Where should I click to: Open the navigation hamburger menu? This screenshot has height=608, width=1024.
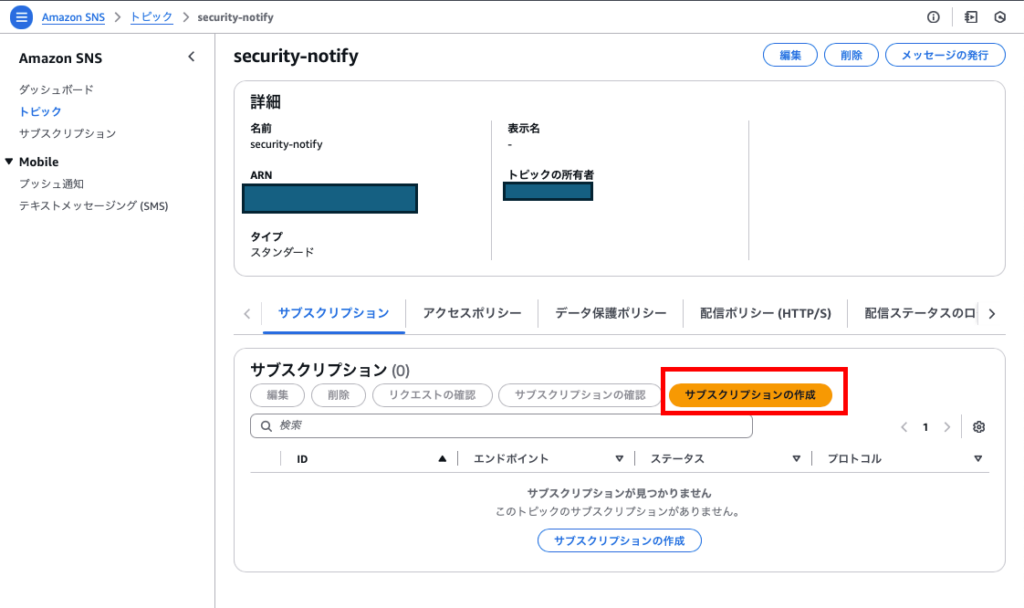(21, 16)
